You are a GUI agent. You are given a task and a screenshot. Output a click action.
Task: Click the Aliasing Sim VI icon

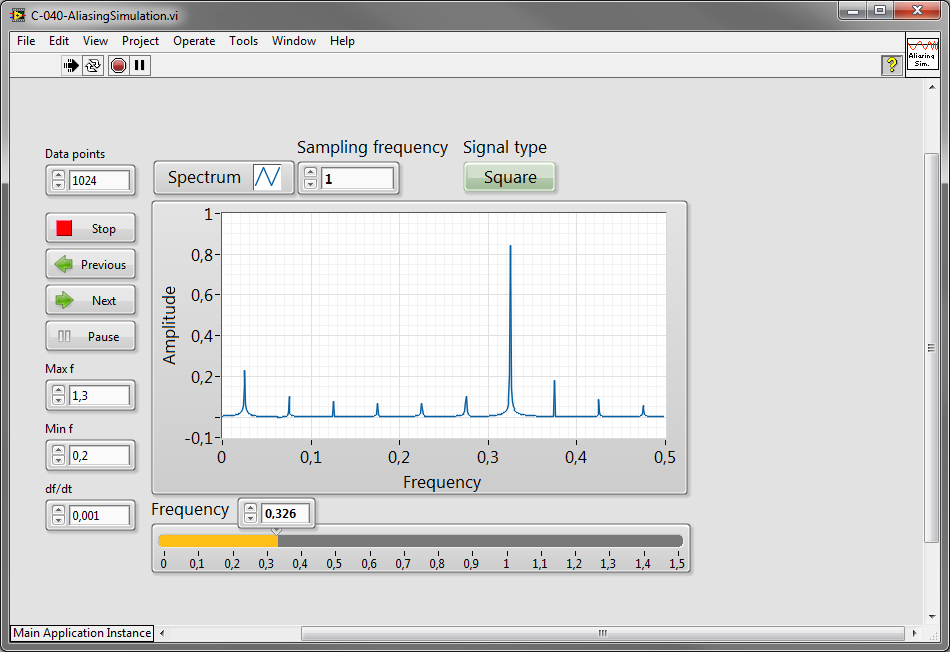(x=922, y=57)
